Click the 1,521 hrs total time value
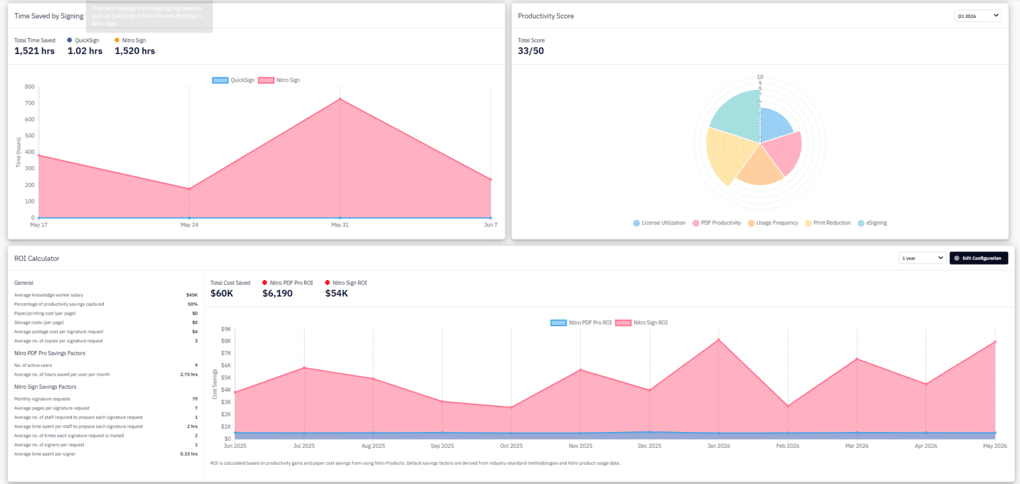1020x484 pixels. tap(34, 51)
